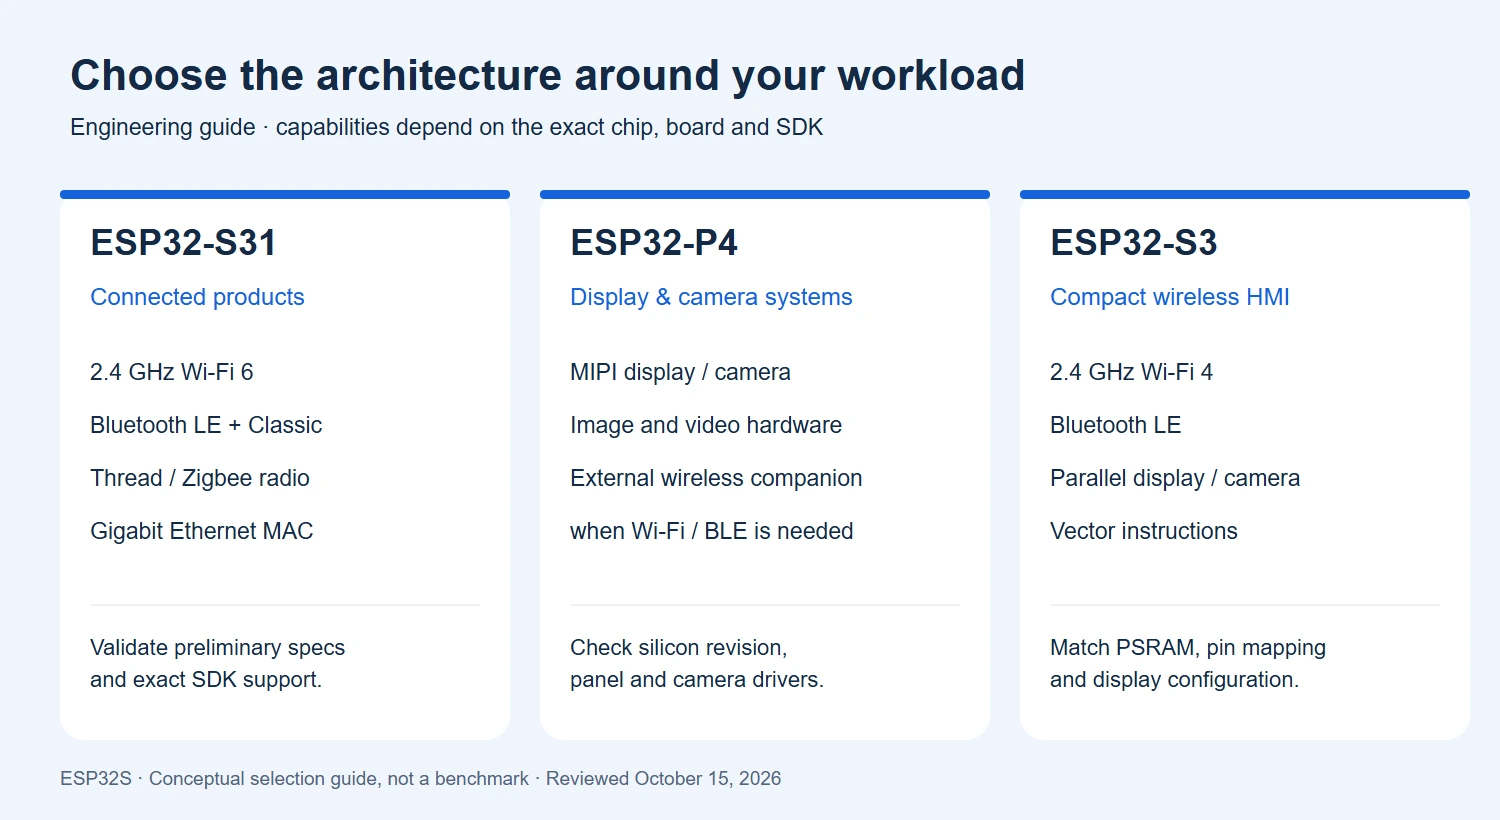
Task: Click "panel and camera drivers." note line
Action: (x=697, y=680)
